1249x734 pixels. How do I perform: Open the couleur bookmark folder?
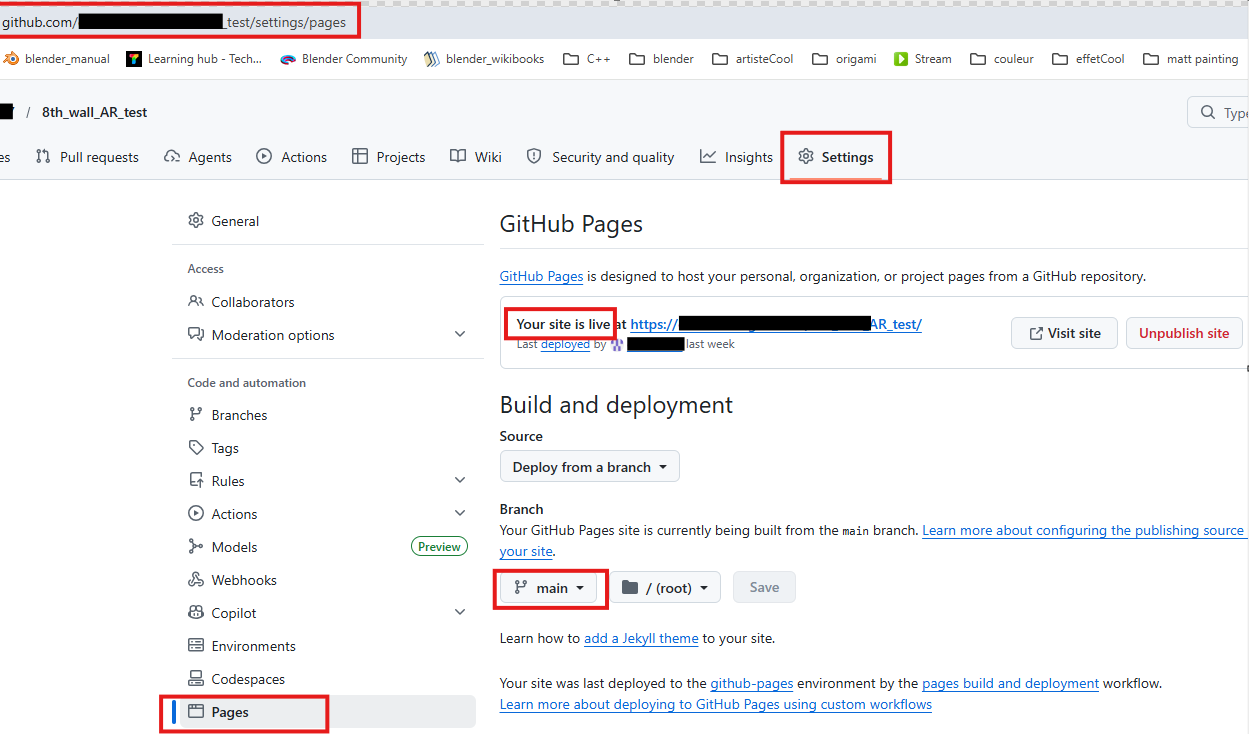pyautogui.click(x=1002, y=59)
